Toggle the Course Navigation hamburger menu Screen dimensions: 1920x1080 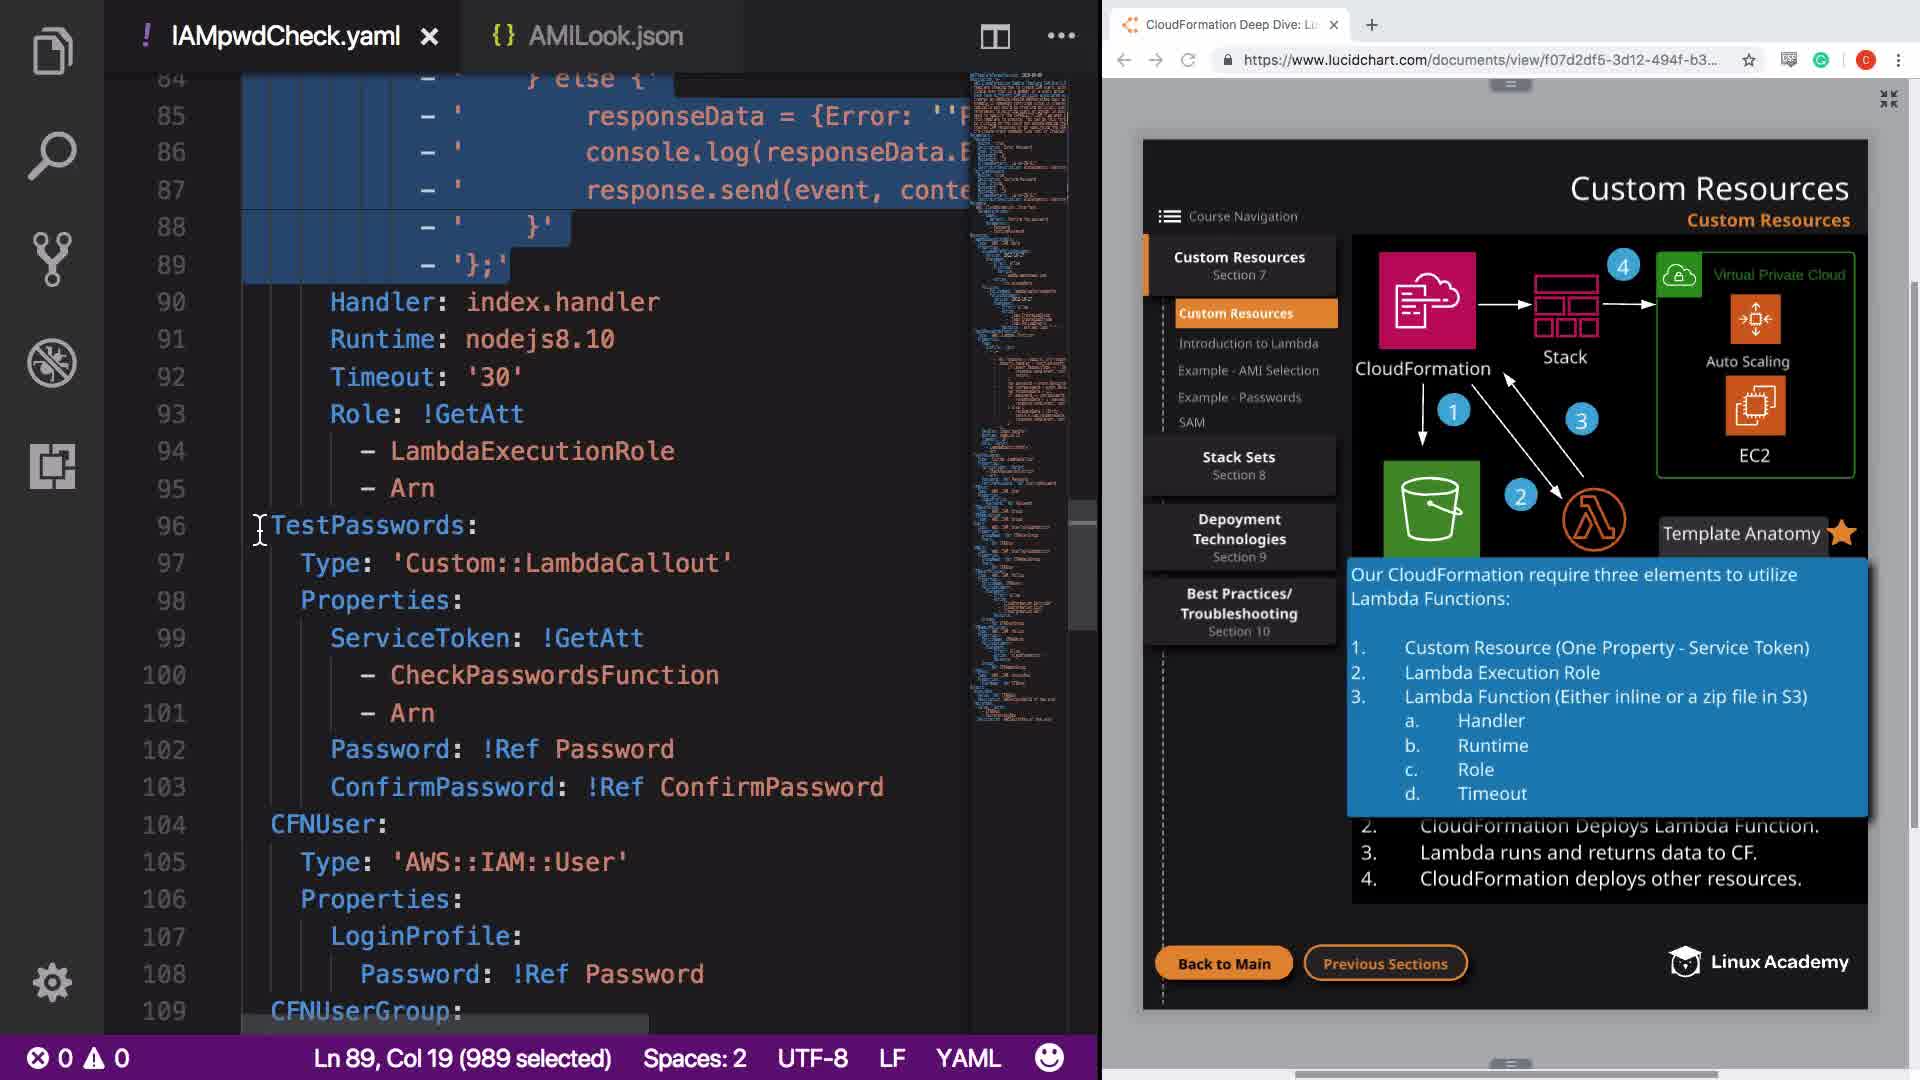pyautogui.click(x=1168, y=216)
